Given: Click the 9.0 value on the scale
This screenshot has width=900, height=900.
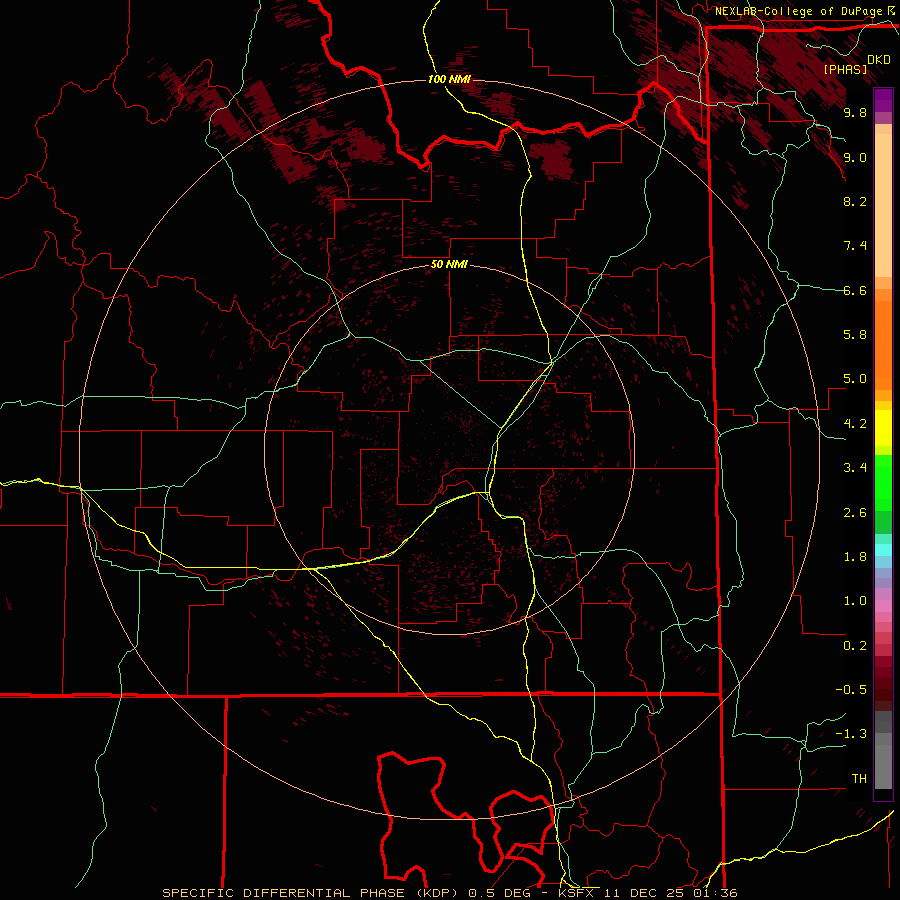Looking at the screenshot, I should [x=855, y=157].
